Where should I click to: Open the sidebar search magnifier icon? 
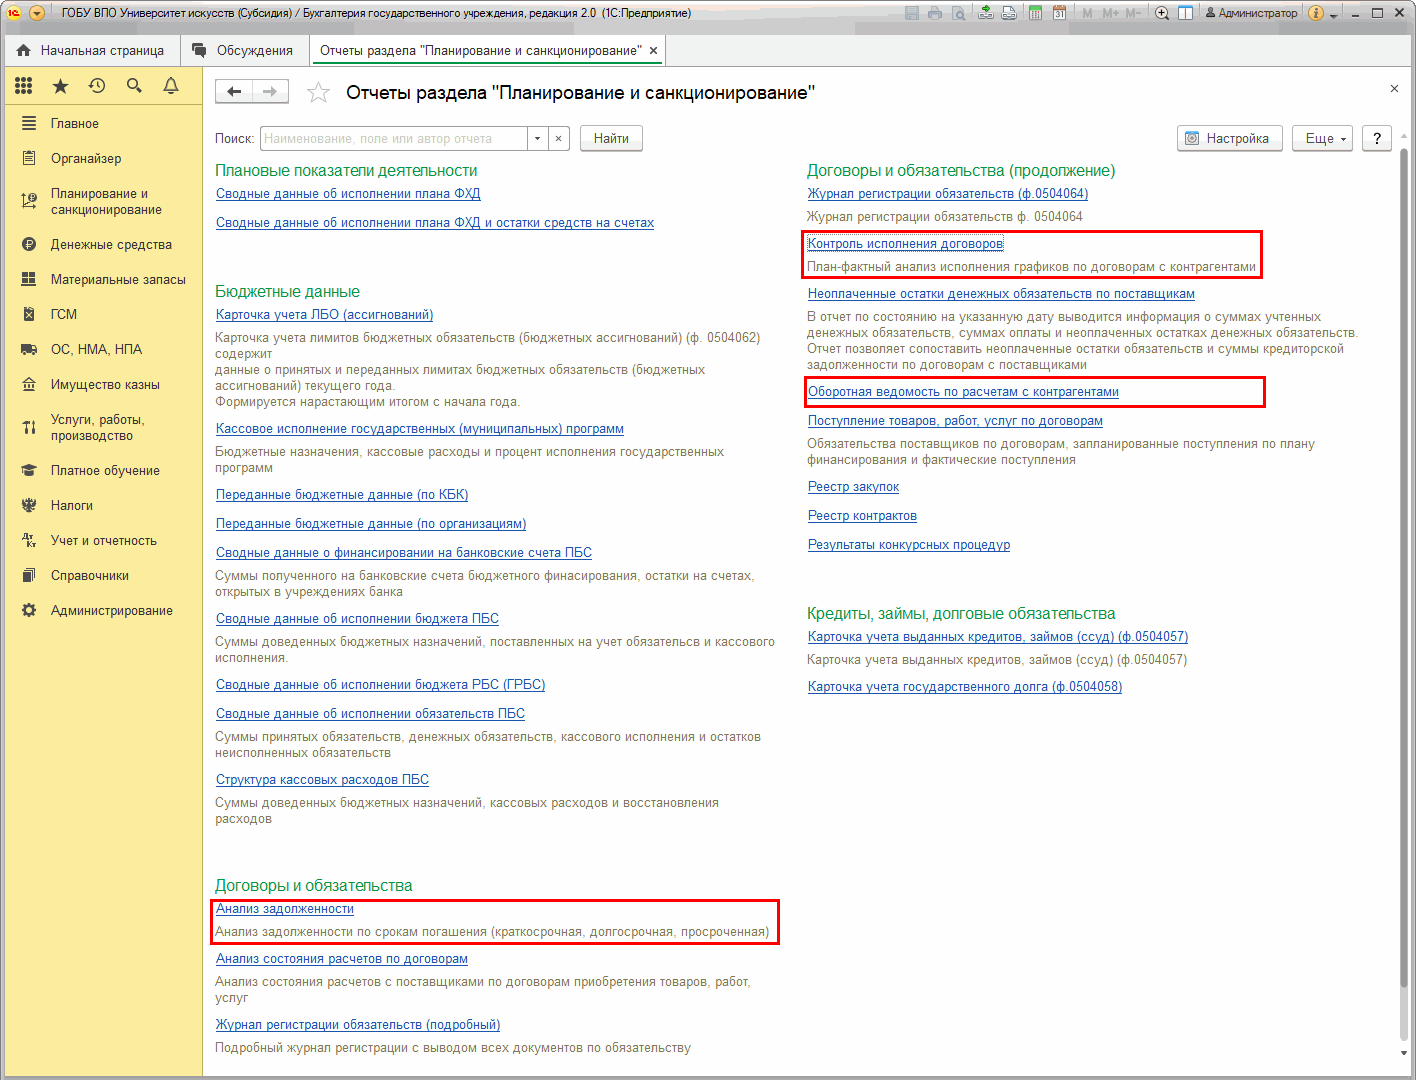pyautogui.click(x=134, y=86)
